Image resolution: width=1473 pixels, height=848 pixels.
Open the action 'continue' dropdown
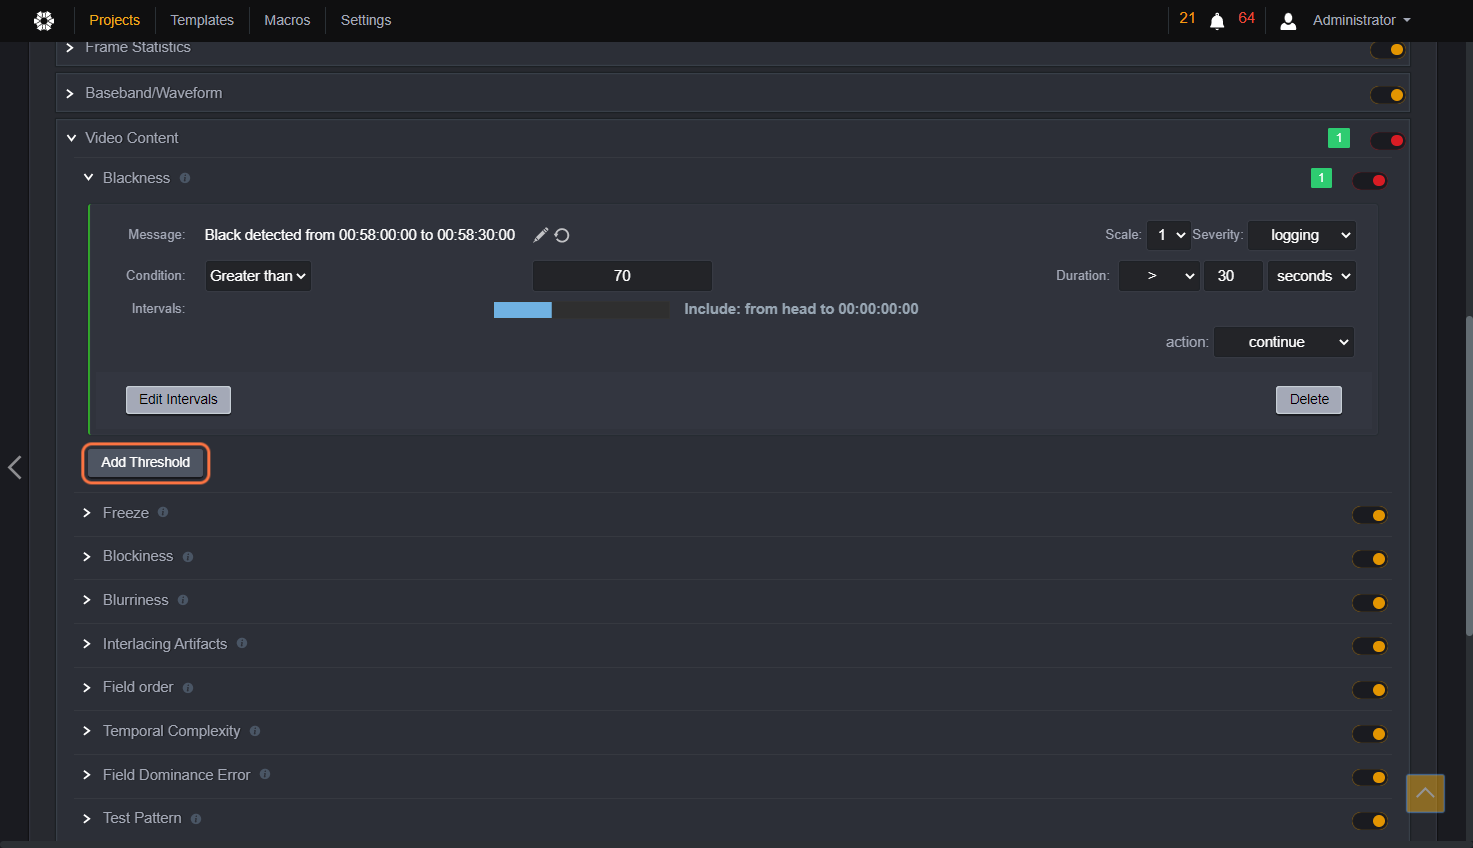click(x=1284, y=342)
